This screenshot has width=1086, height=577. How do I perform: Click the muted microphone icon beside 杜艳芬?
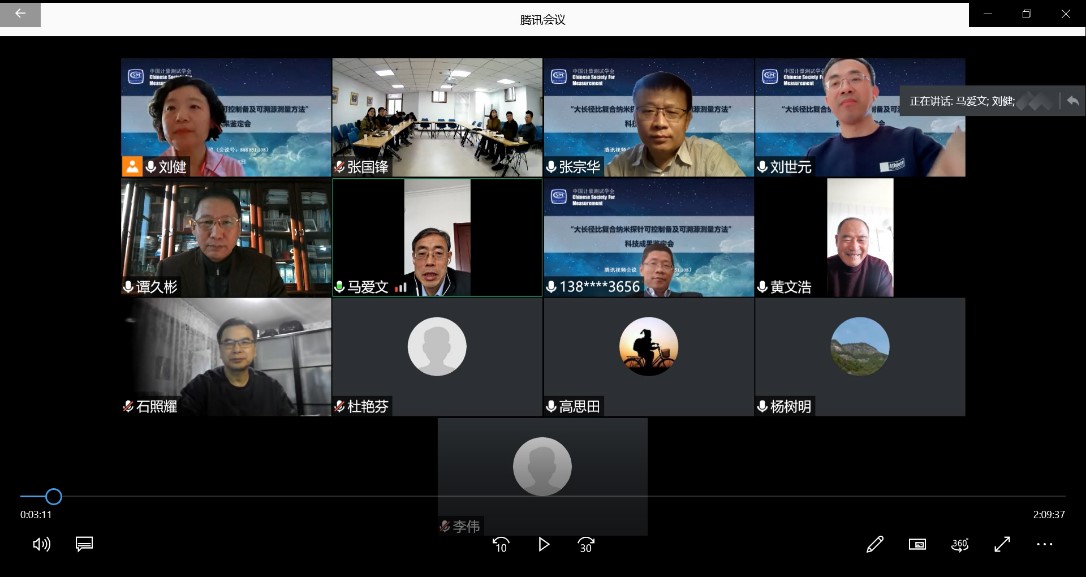340,406
